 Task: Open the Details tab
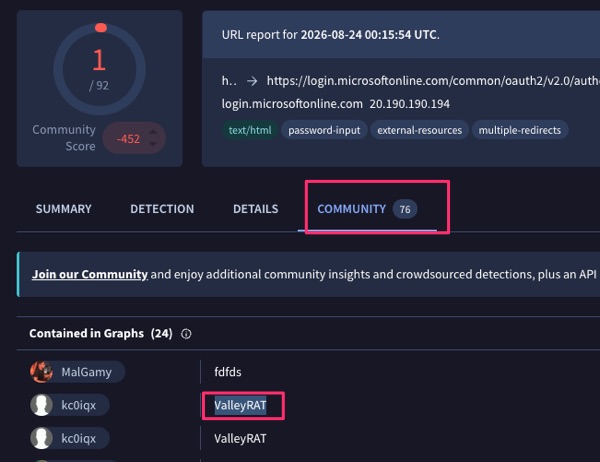pos(256,209)
